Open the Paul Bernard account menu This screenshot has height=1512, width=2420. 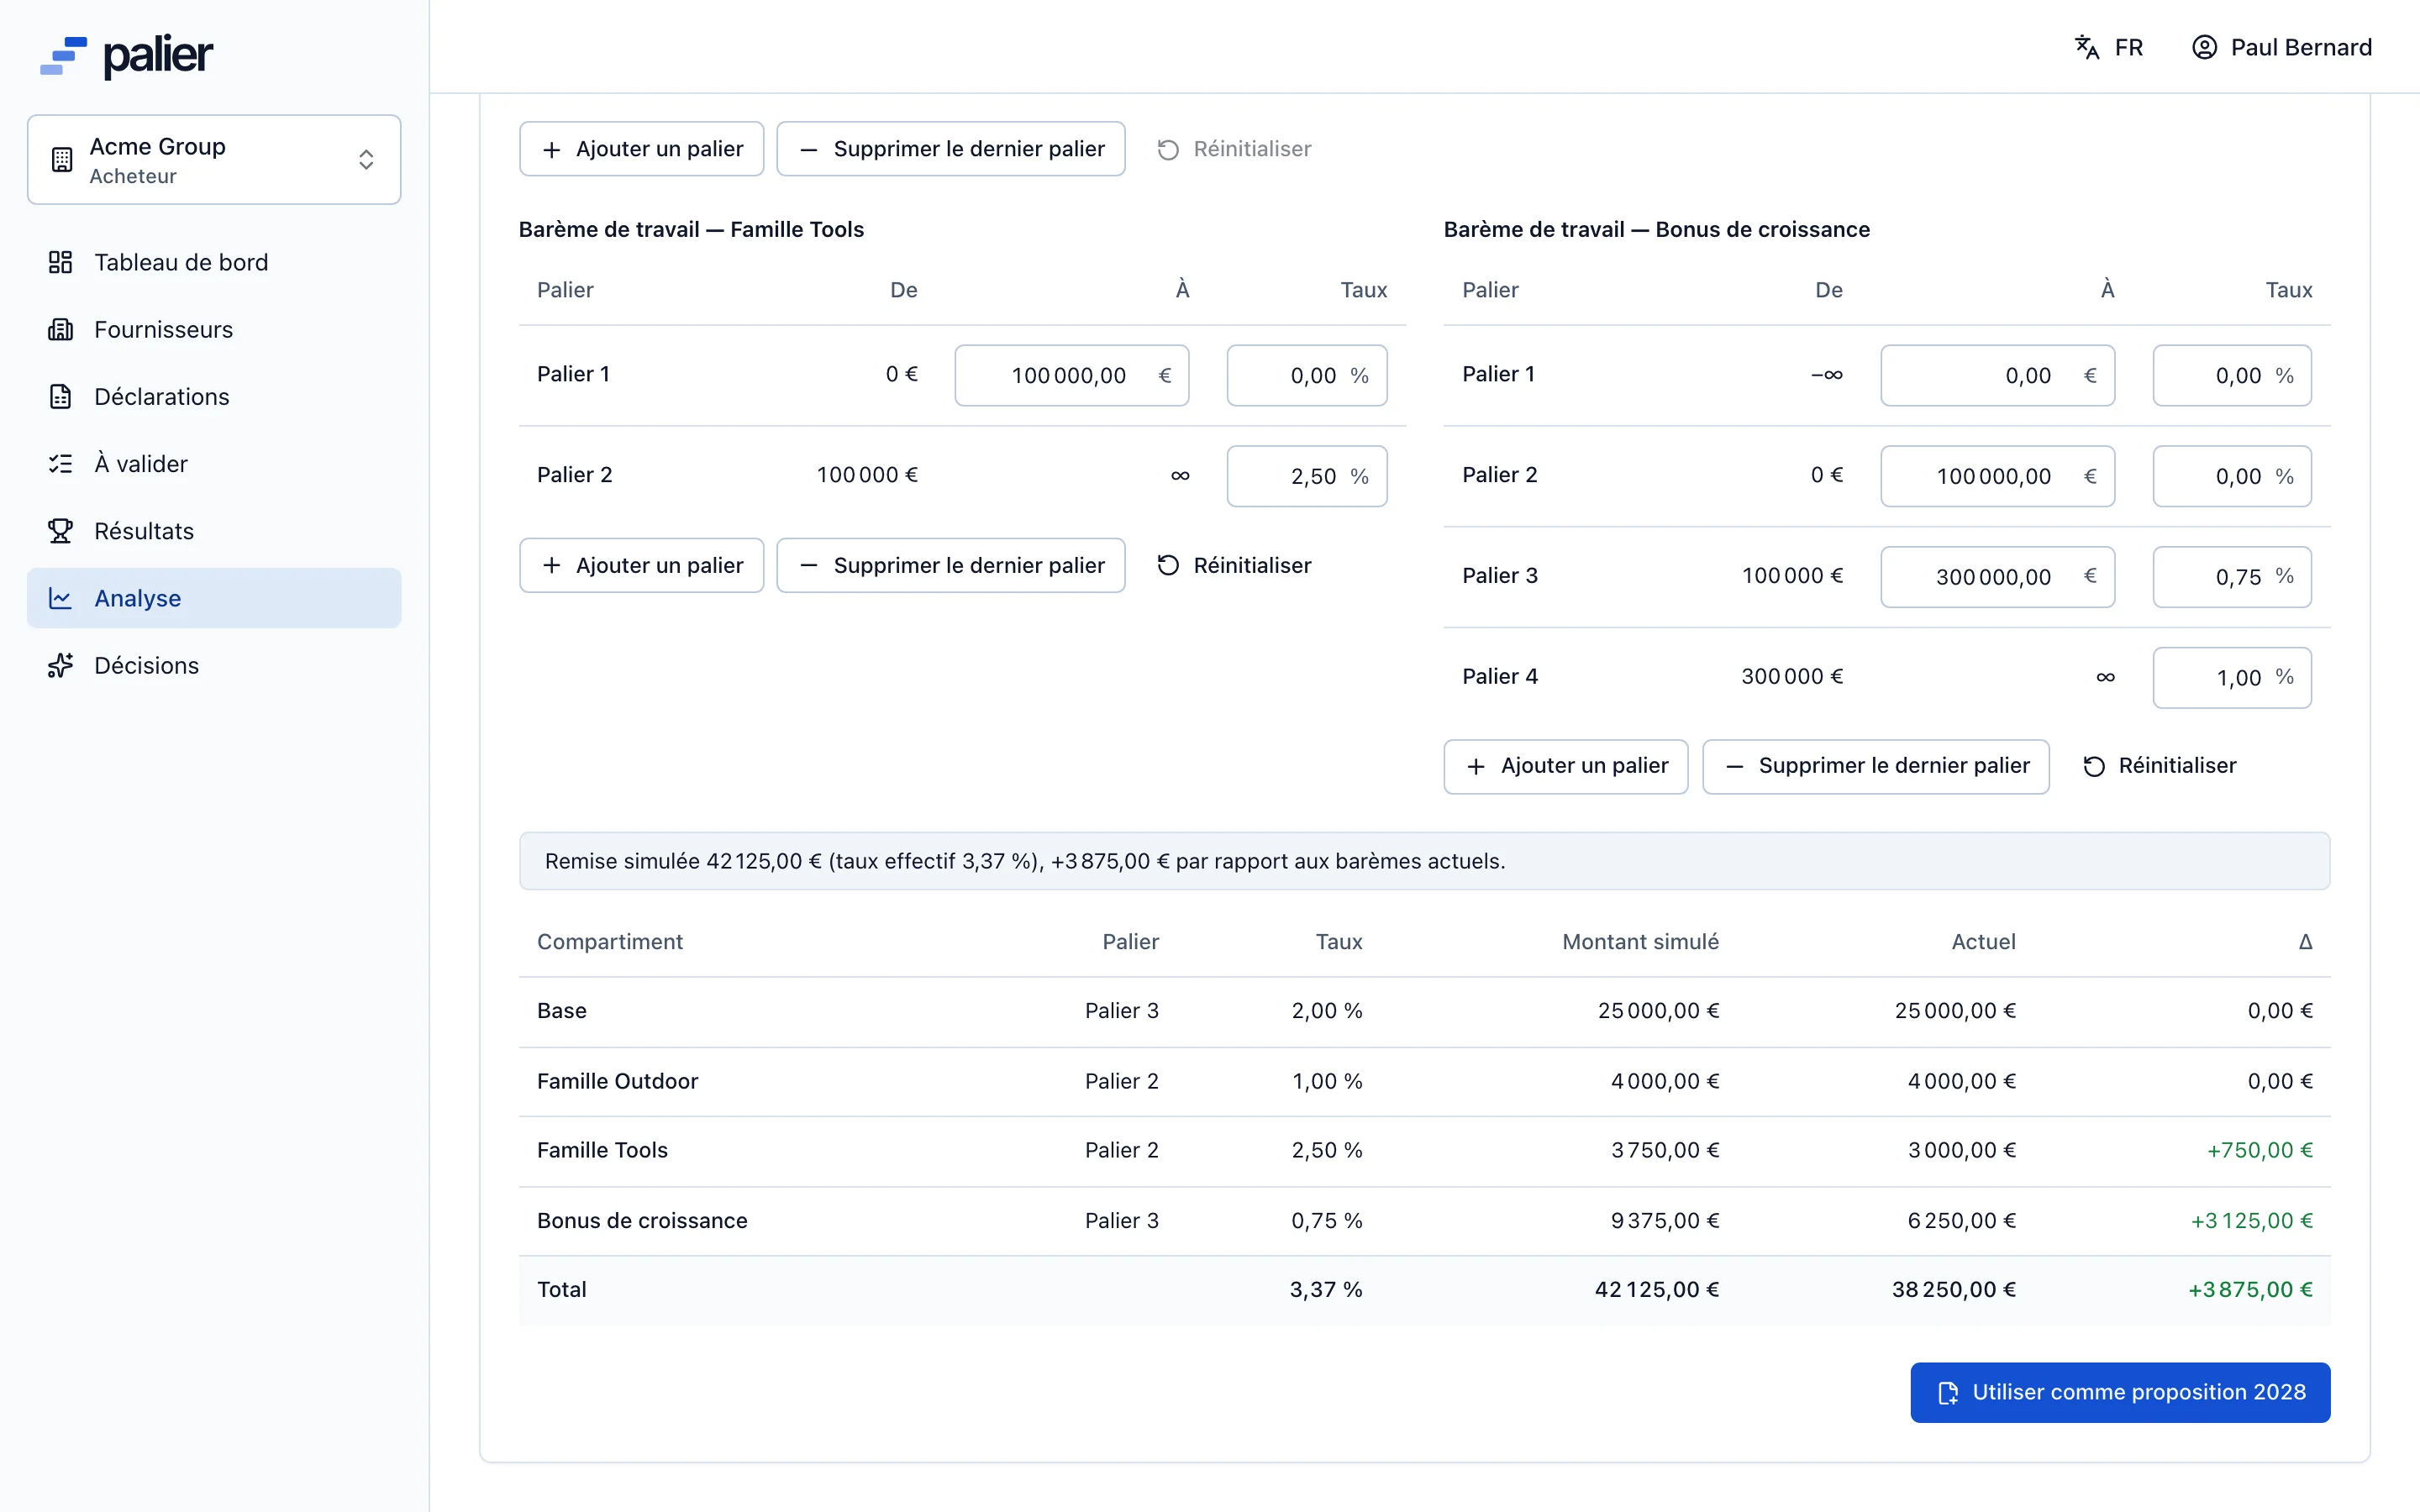pos(2281,47)
